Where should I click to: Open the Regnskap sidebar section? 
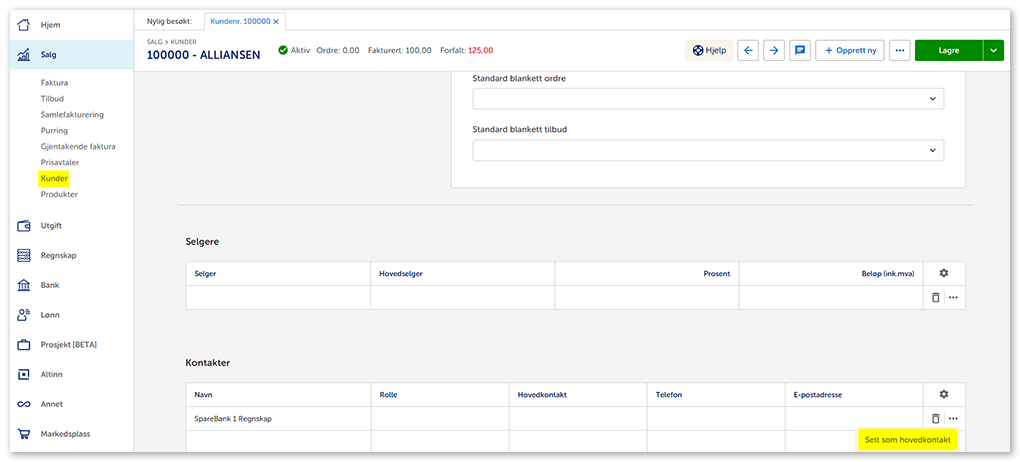[x=58, y=255]
